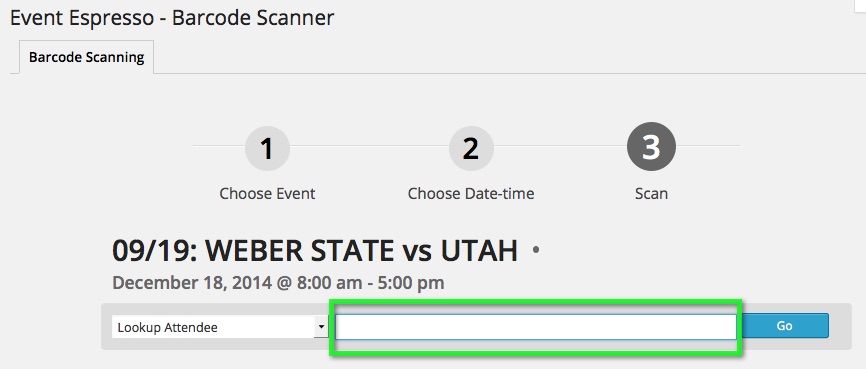Viewport: 866px width, 369px height.
Task: Click the dark step 3 circle
Action: click(651, 146)
